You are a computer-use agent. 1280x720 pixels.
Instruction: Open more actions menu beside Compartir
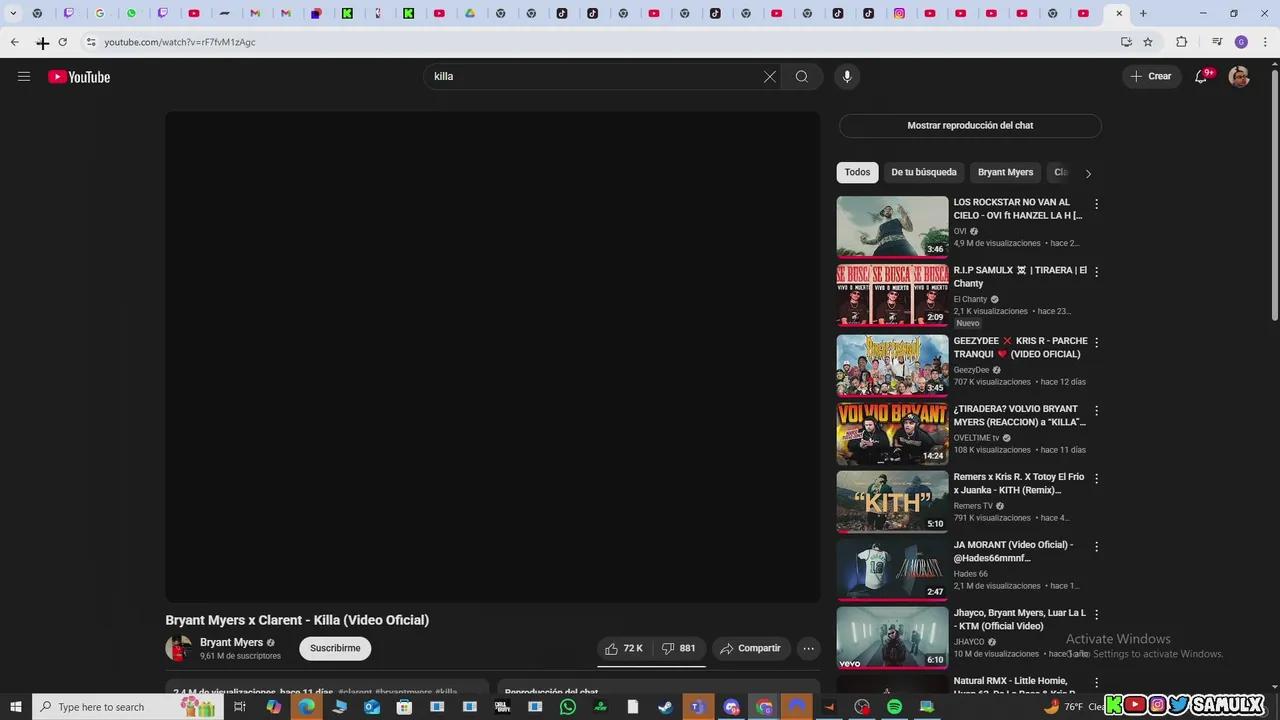point(808,648)
